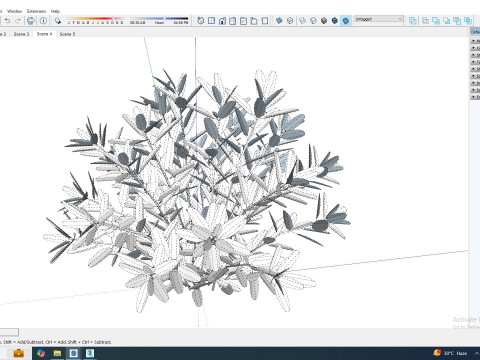This screenshot has height=360, width=480.
Task: Select Hidden Line face style
Action: [x=313, y=21]
